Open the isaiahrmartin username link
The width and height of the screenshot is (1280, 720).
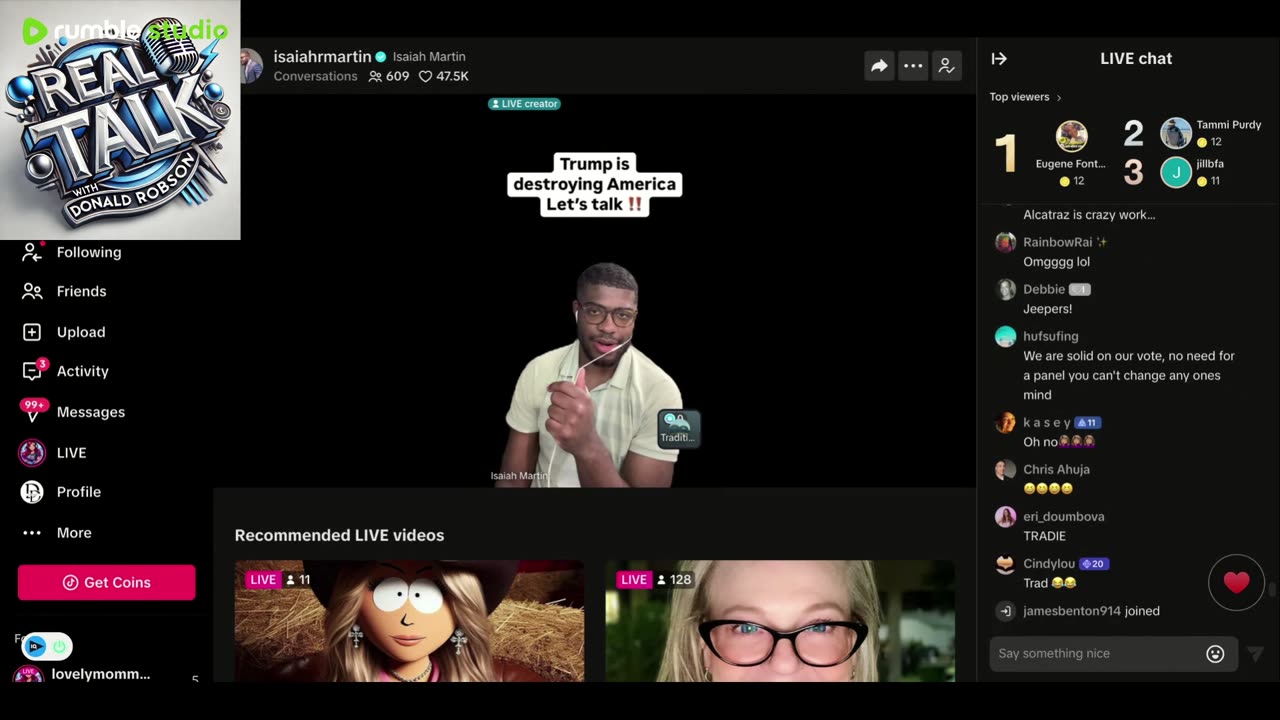[x=322, y=57]
